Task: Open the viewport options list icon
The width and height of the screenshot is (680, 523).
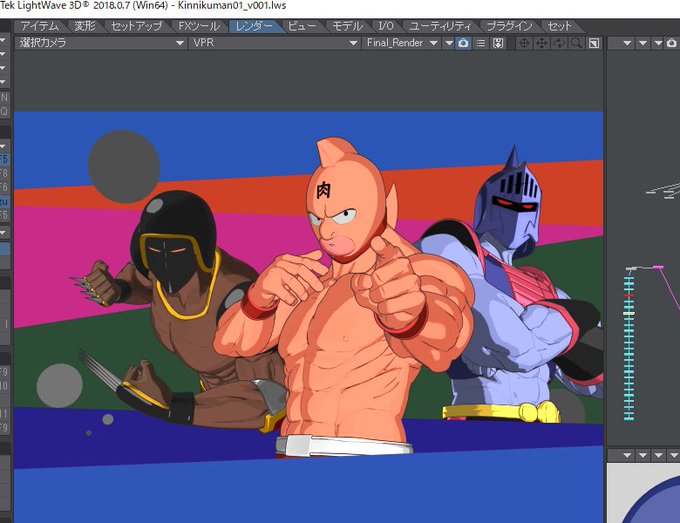Action: (481, 43)
